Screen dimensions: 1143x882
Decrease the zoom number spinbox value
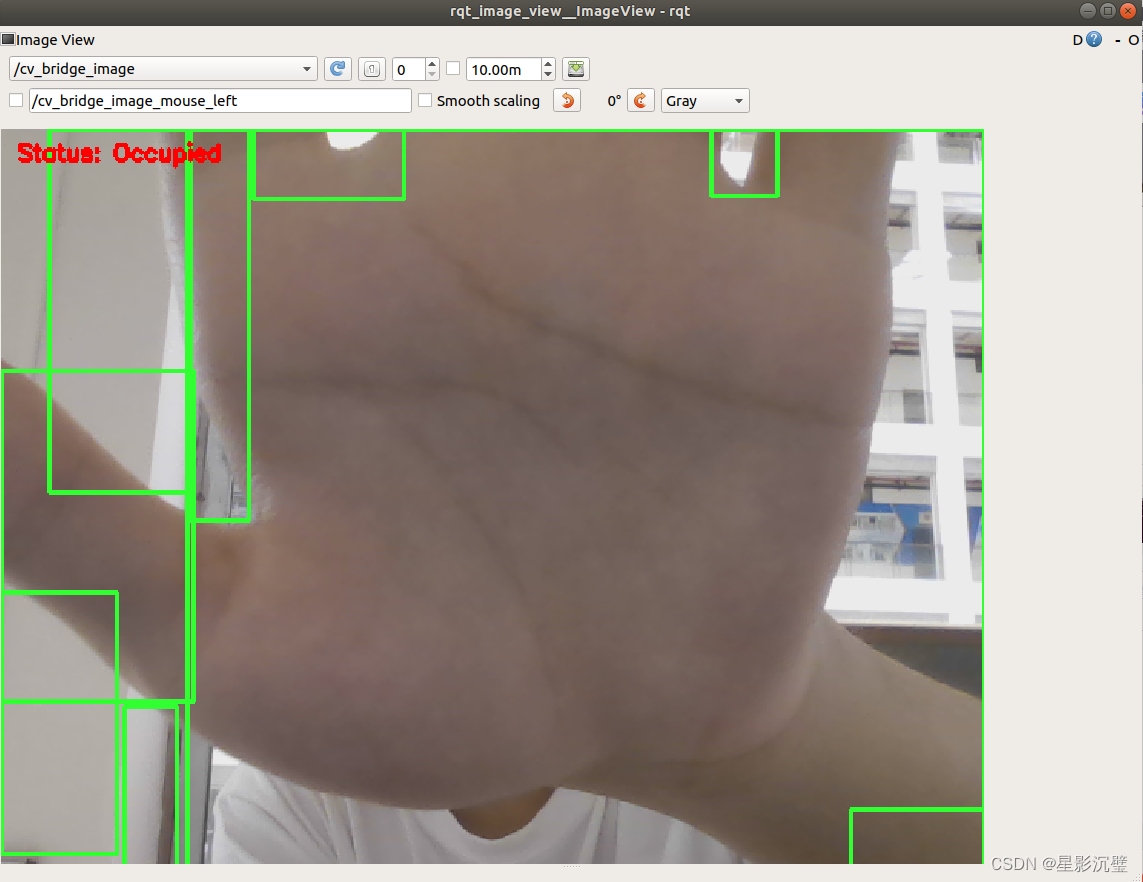click(x=432, y=74)
